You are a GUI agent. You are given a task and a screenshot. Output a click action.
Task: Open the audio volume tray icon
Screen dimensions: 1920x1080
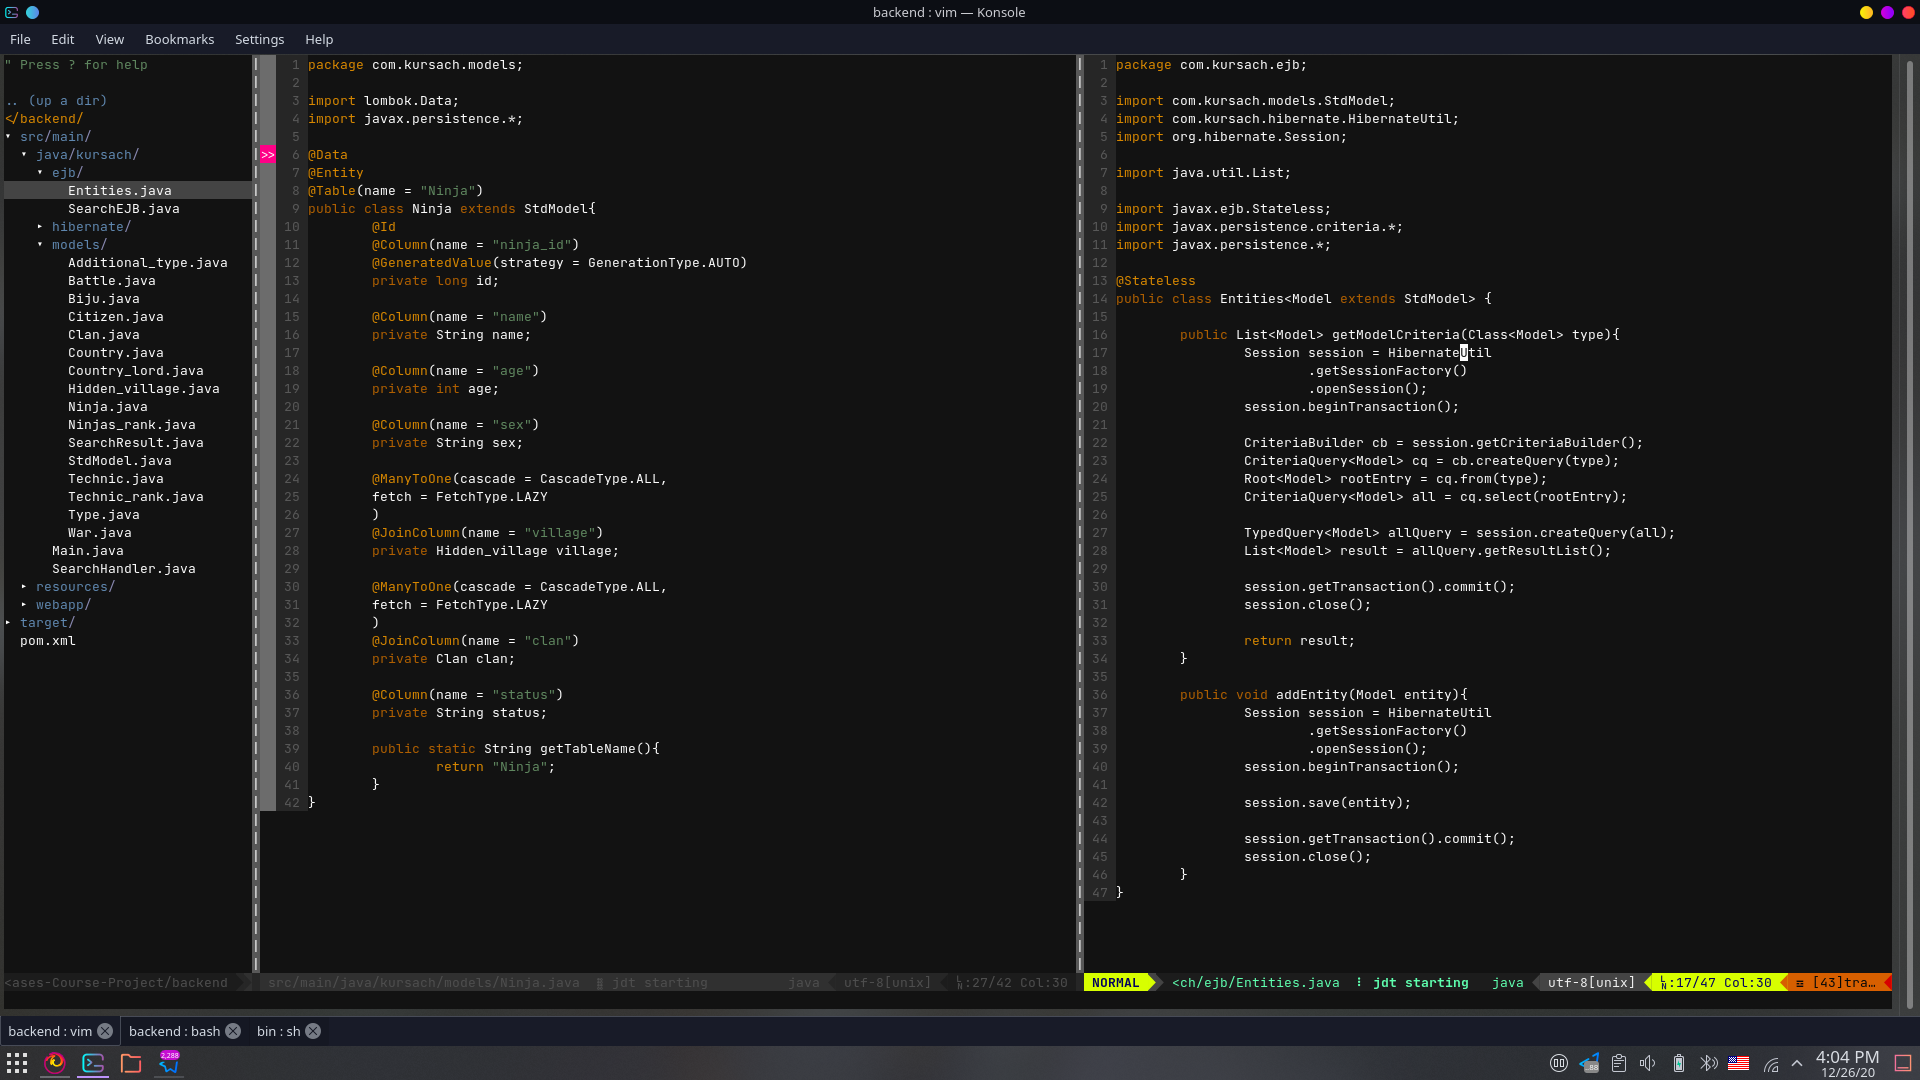1648,1064
